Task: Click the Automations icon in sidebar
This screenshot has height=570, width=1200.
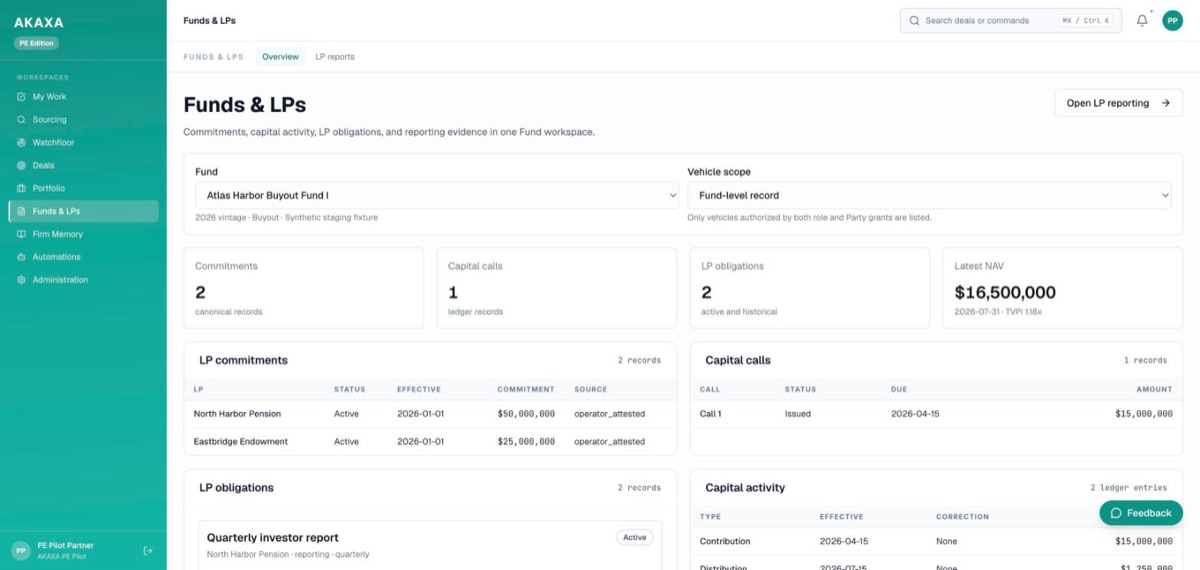Action: click(x=22, y=257)
